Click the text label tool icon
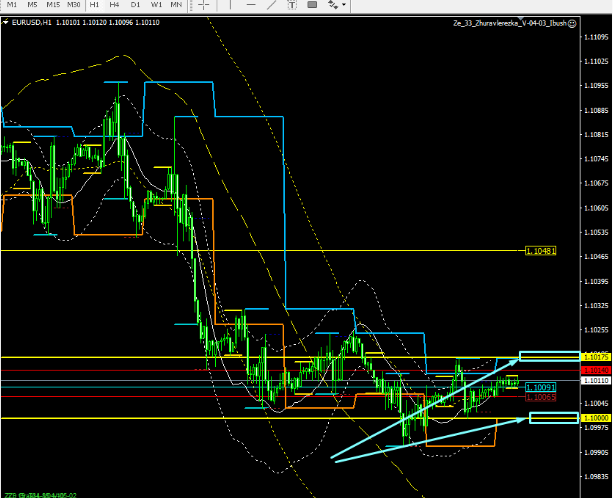 311,5
